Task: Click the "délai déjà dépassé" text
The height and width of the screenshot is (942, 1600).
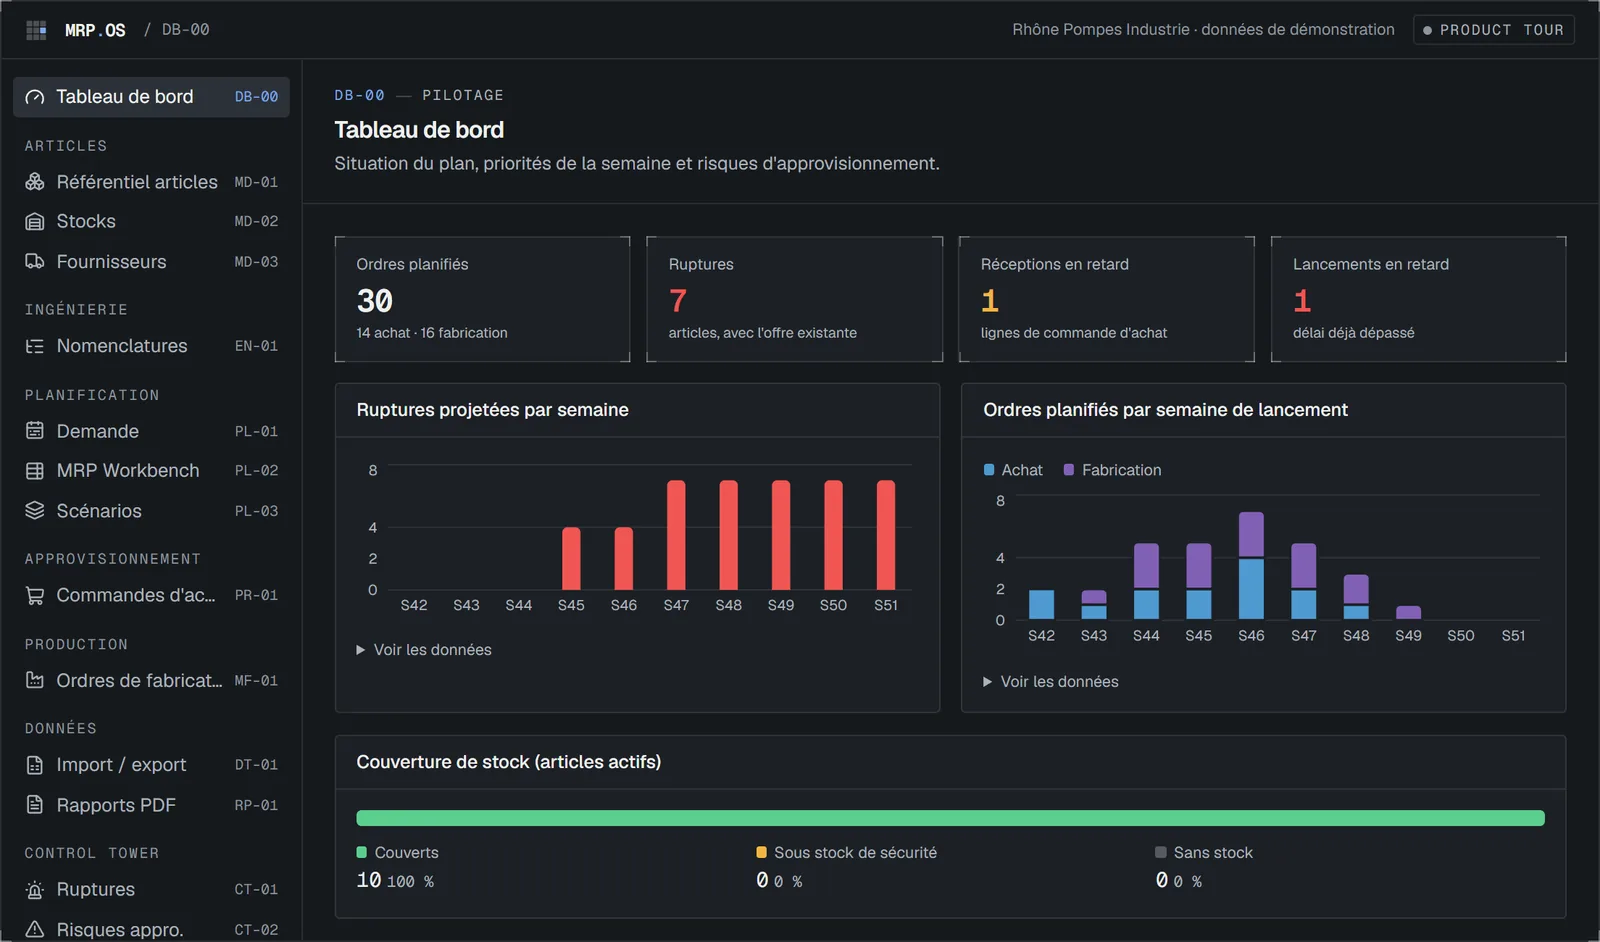Action: 1354,333
